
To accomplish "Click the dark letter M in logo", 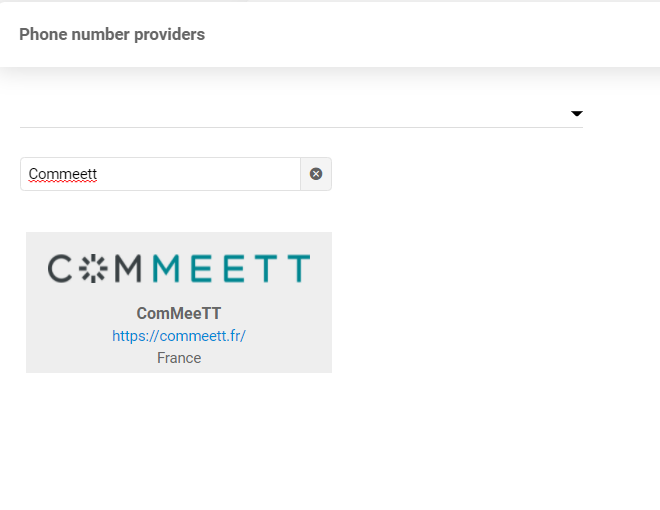I will tap(128, 268).
